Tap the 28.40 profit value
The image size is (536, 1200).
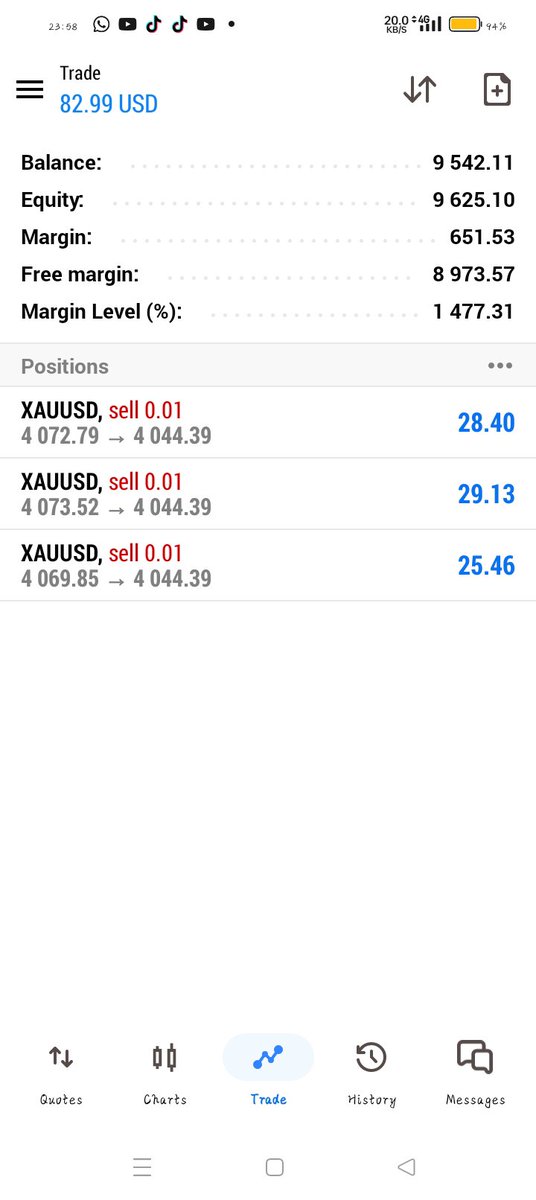click(486, 423)
